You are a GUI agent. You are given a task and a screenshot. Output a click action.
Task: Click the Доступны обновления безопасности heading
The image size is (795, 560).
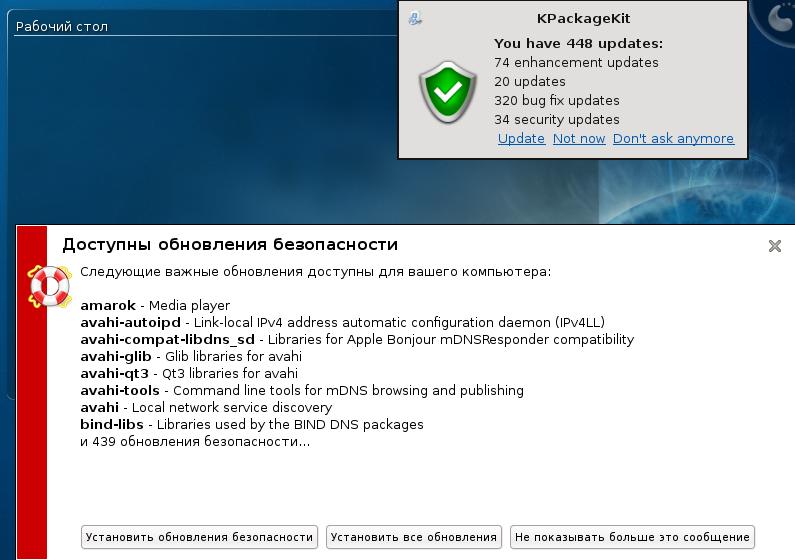(230, 244)
